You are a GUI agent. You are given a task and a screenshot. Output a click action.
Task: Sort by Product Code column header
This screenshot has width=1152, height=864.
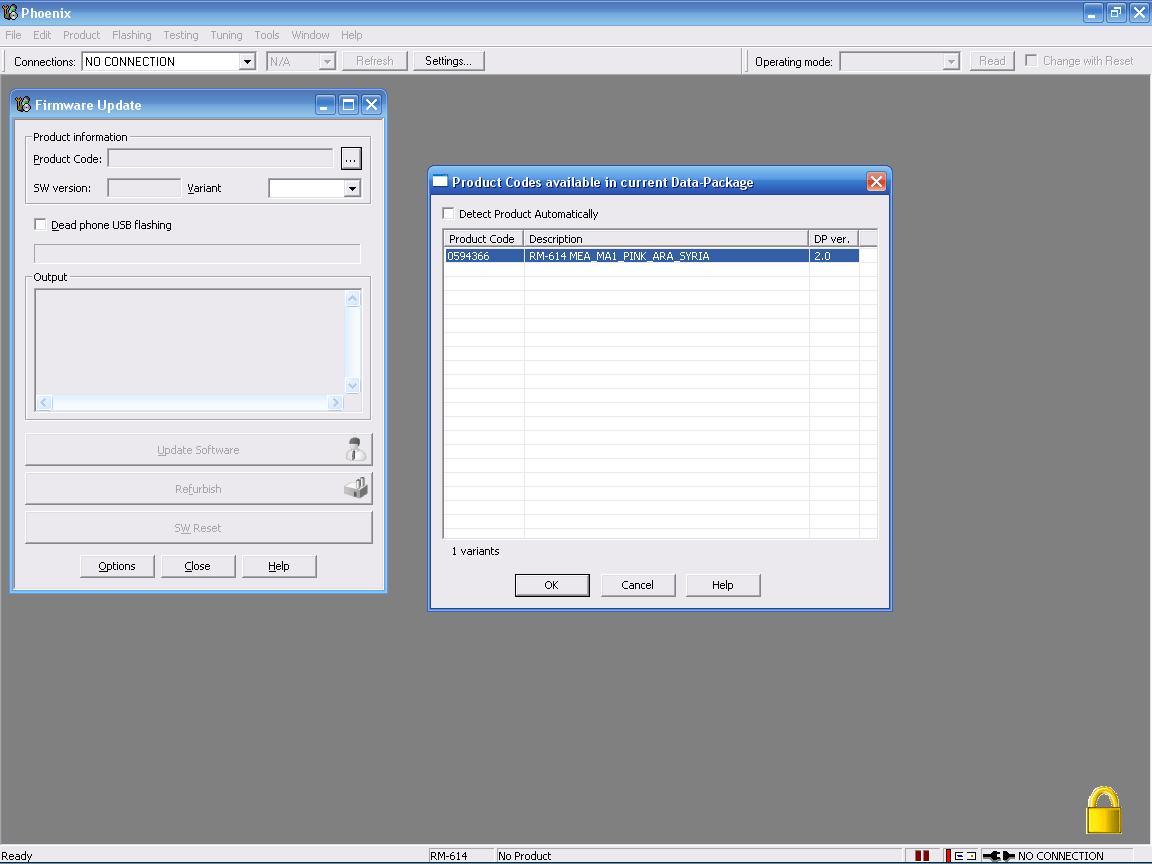tap(483, 239)
